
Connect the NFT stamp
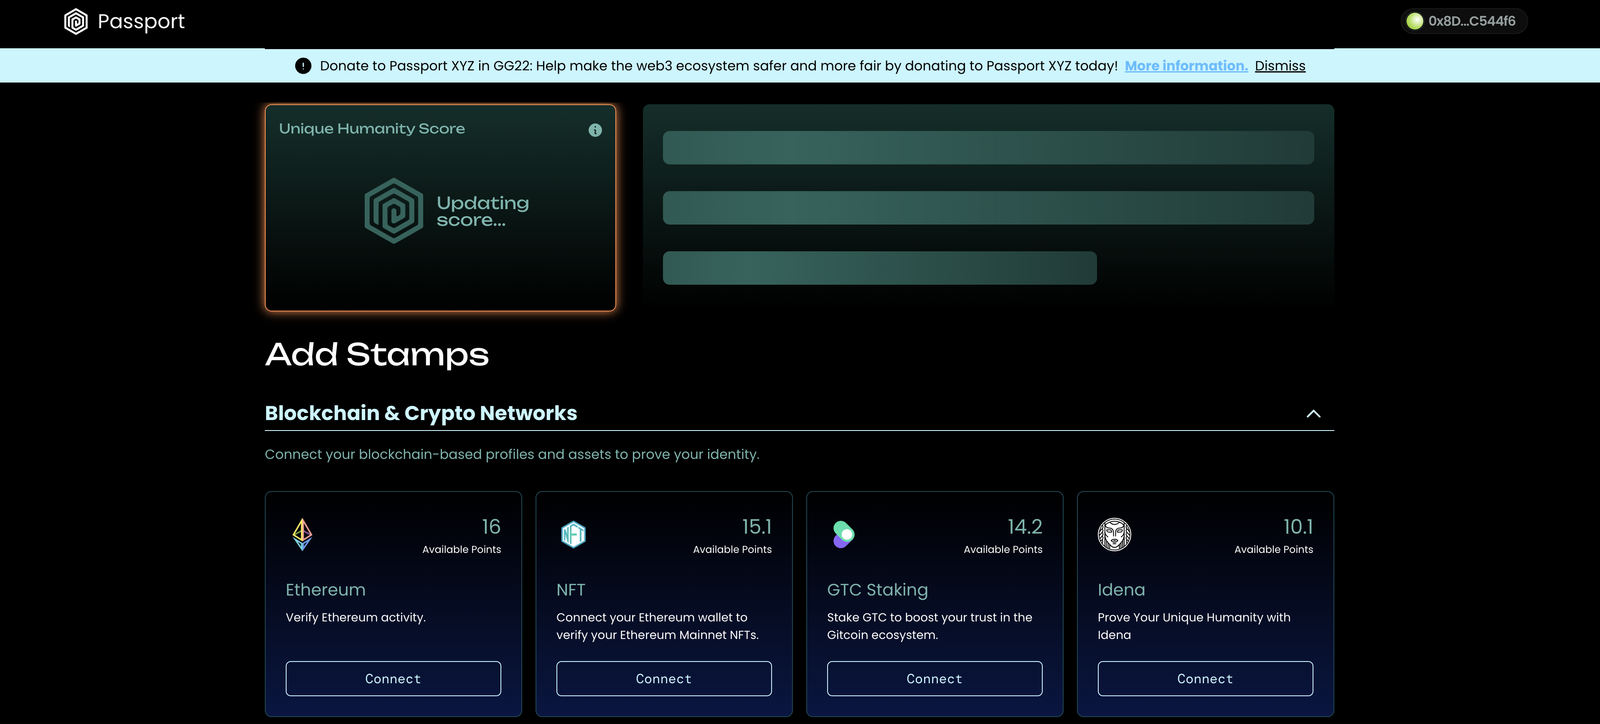tap(664, 679)
